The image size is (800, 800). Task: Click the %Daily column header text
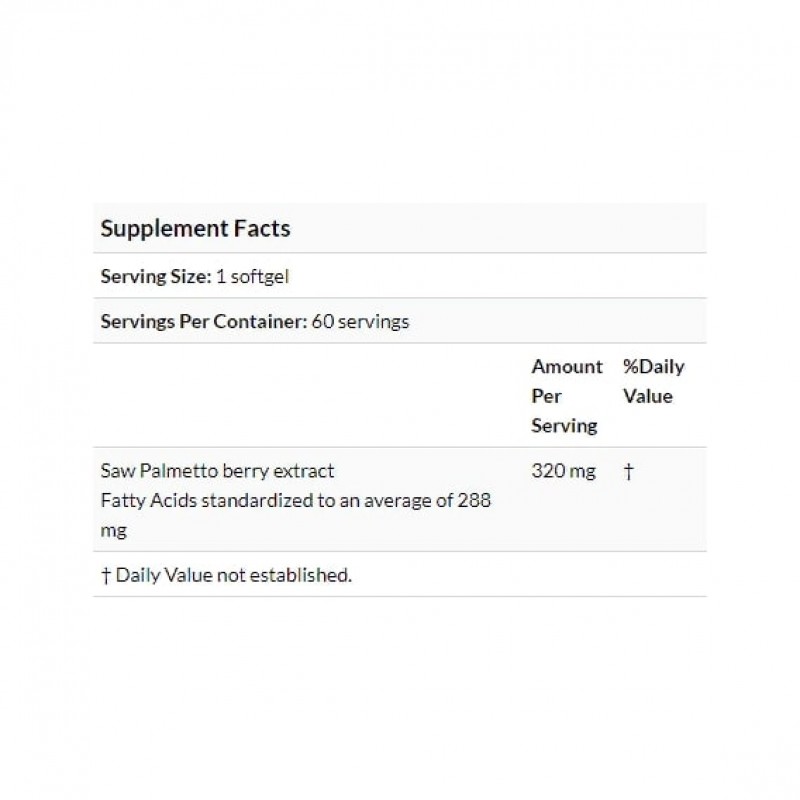(x=653, y=366)
